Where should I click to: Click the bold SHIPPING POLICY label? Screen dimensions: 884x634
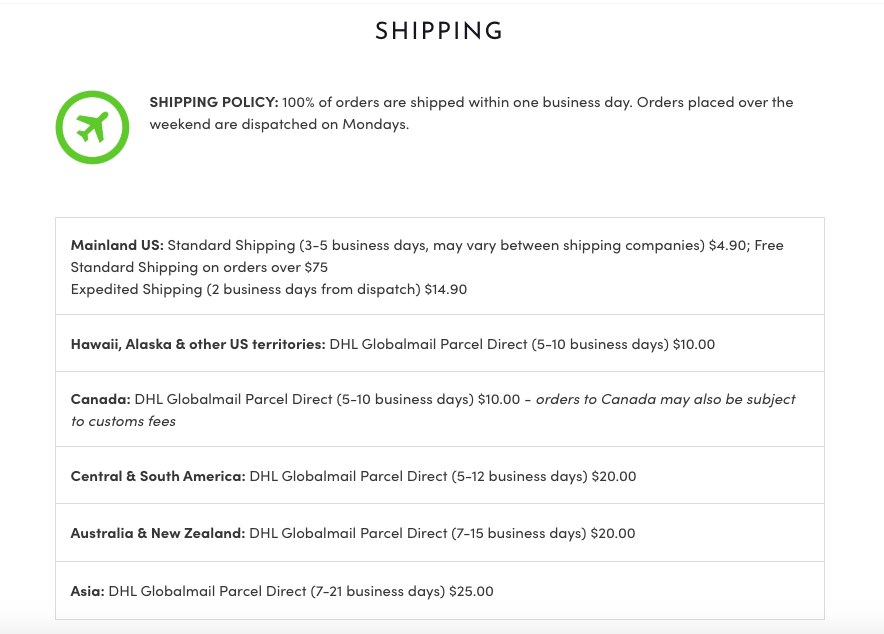coord(214,102)
